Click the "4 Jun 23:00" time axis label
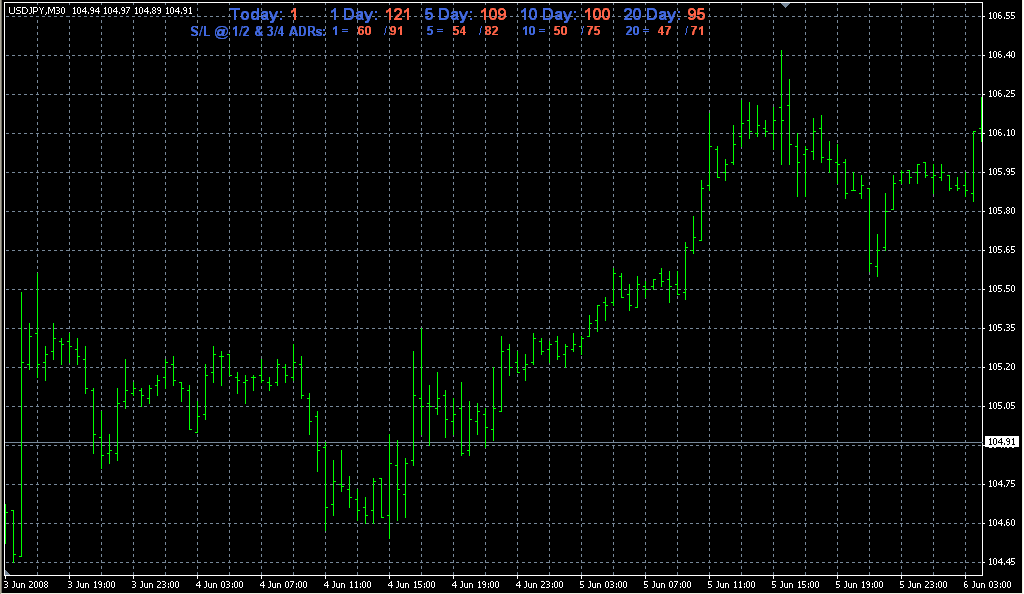Screen dimensions: 1024x594 click(539, 585)
